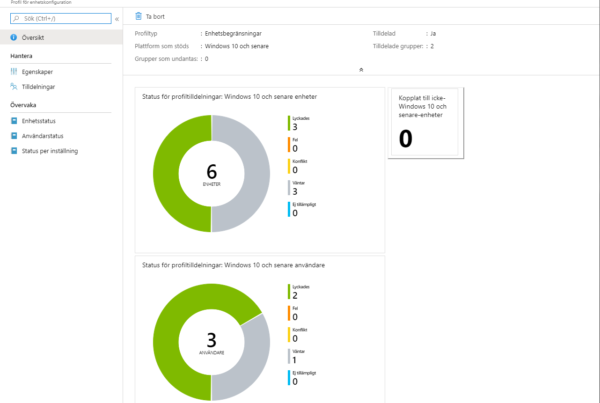
Task: Click the Användarstatus icon in sidebar
Action: pos(14,136)
